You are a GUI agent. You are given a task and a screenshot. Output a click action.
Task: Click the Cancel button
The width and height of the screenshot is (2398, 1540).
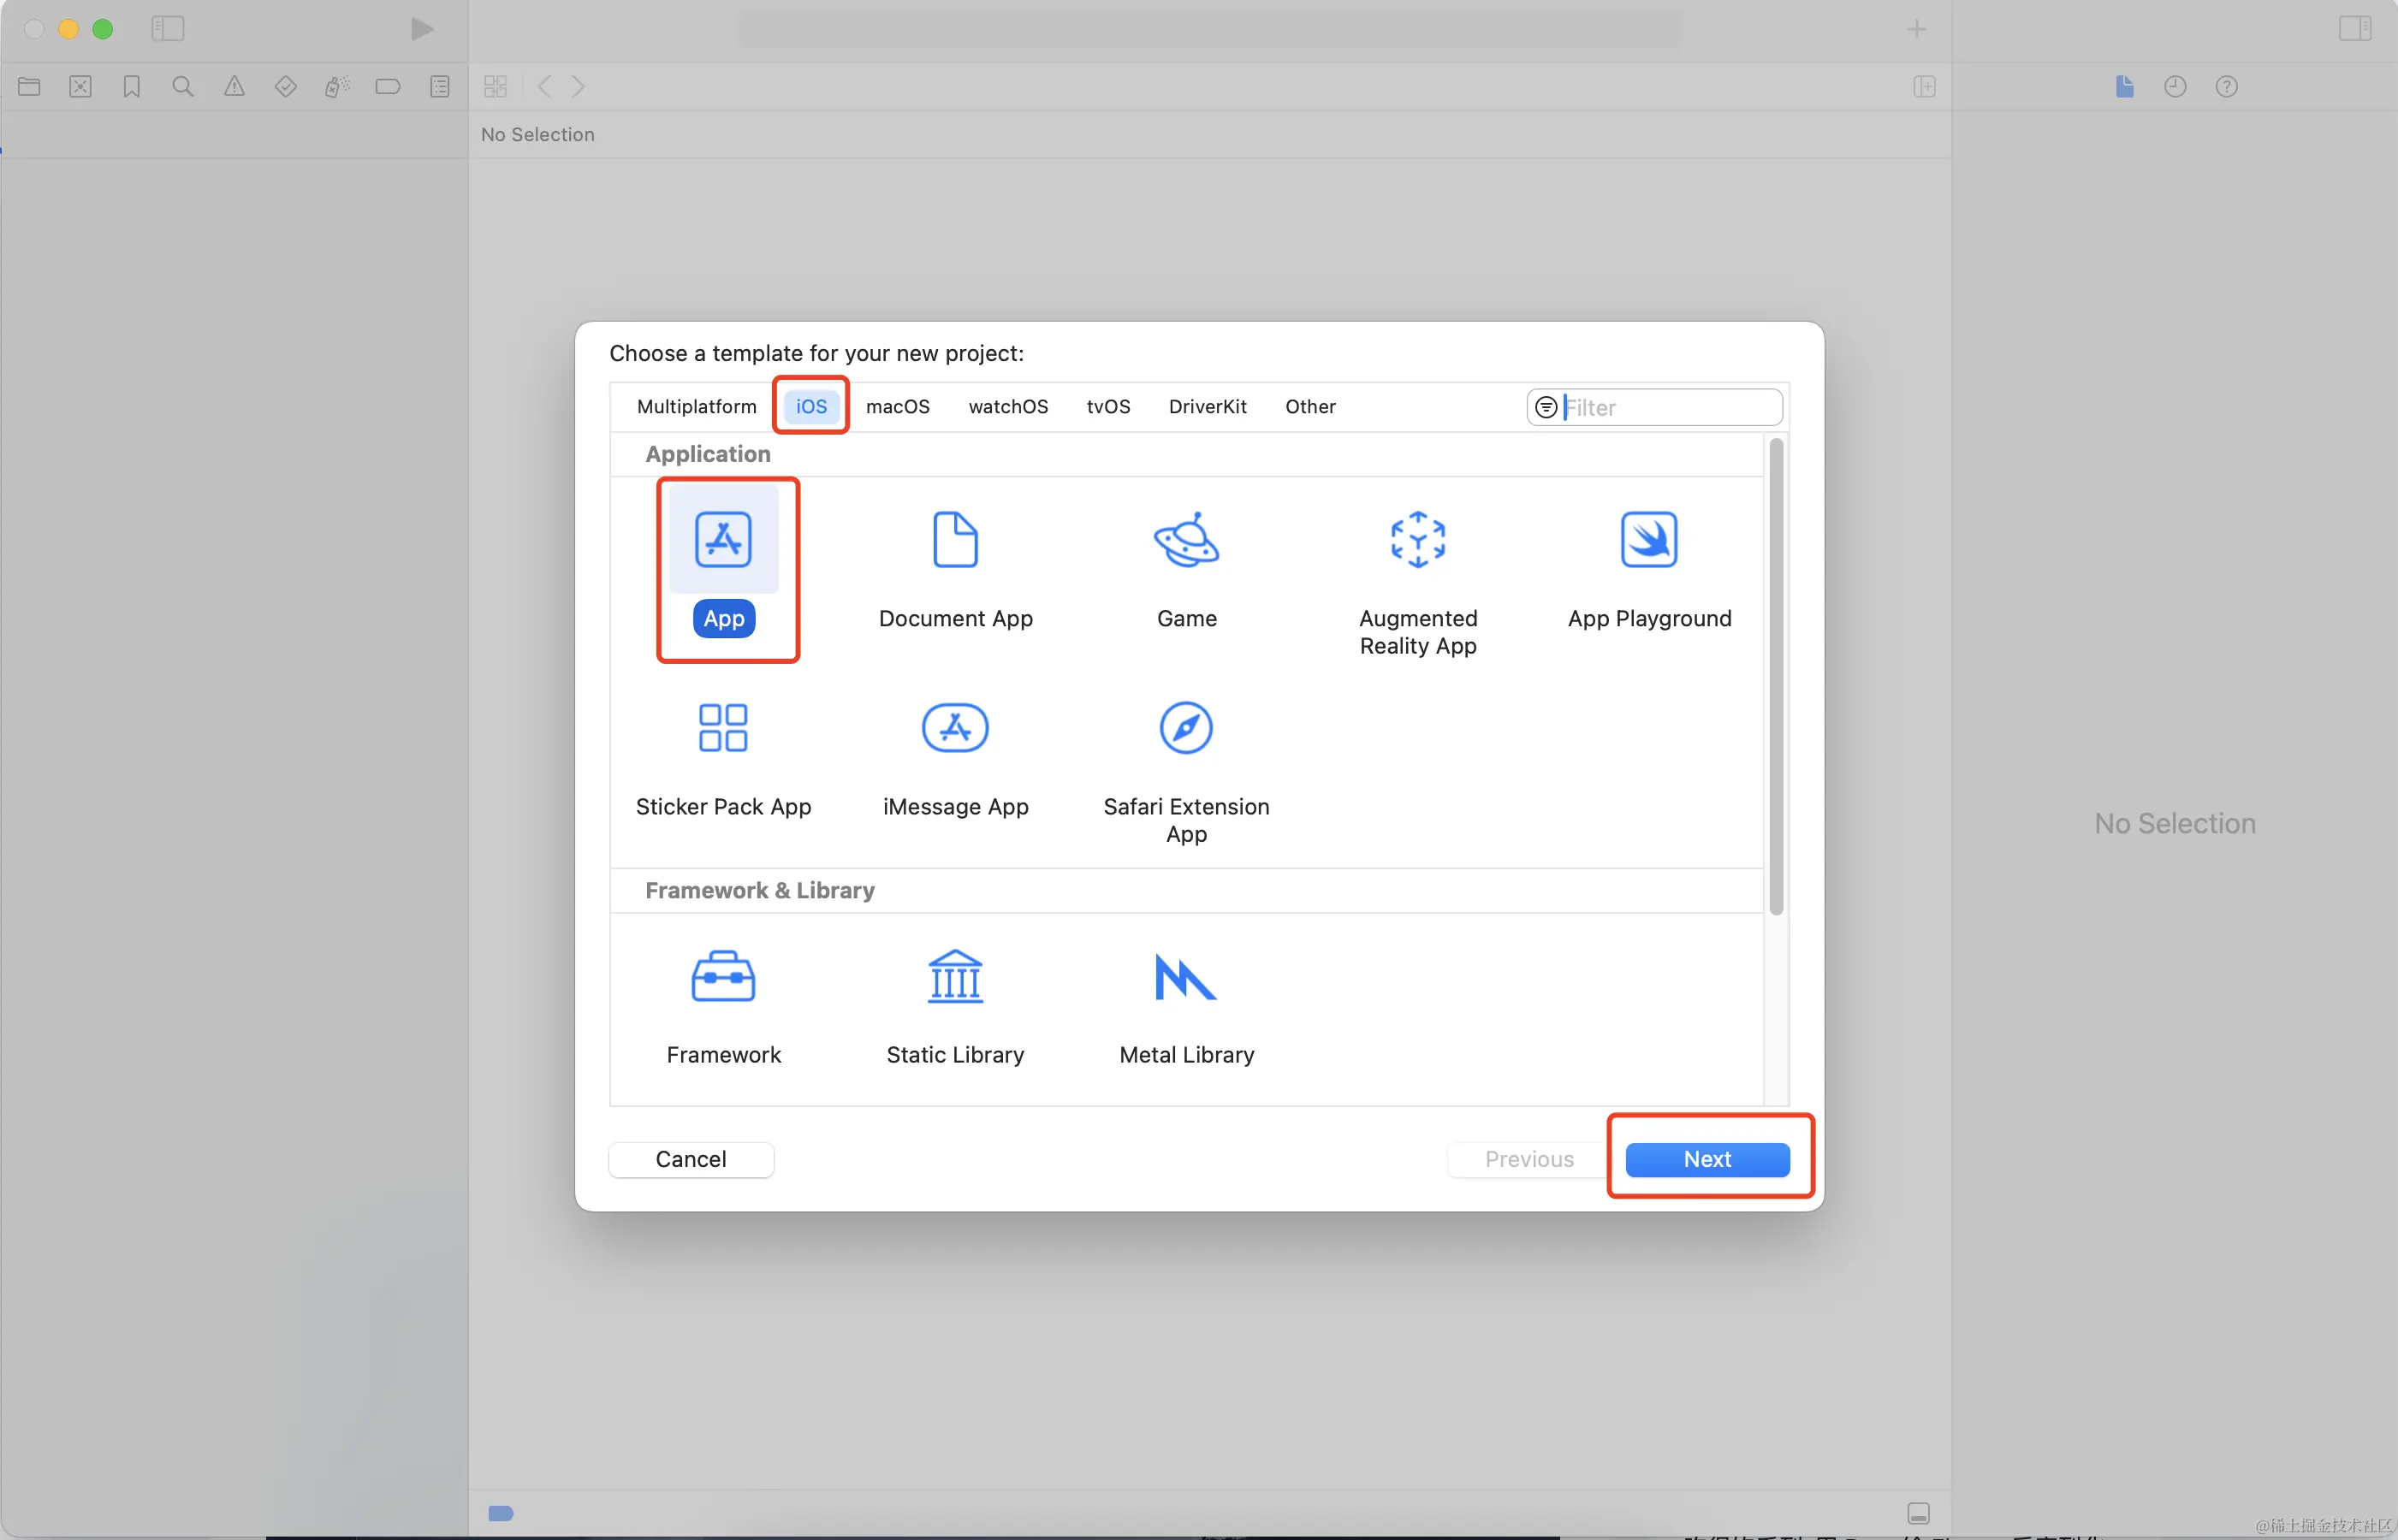tap(691, 1159)
